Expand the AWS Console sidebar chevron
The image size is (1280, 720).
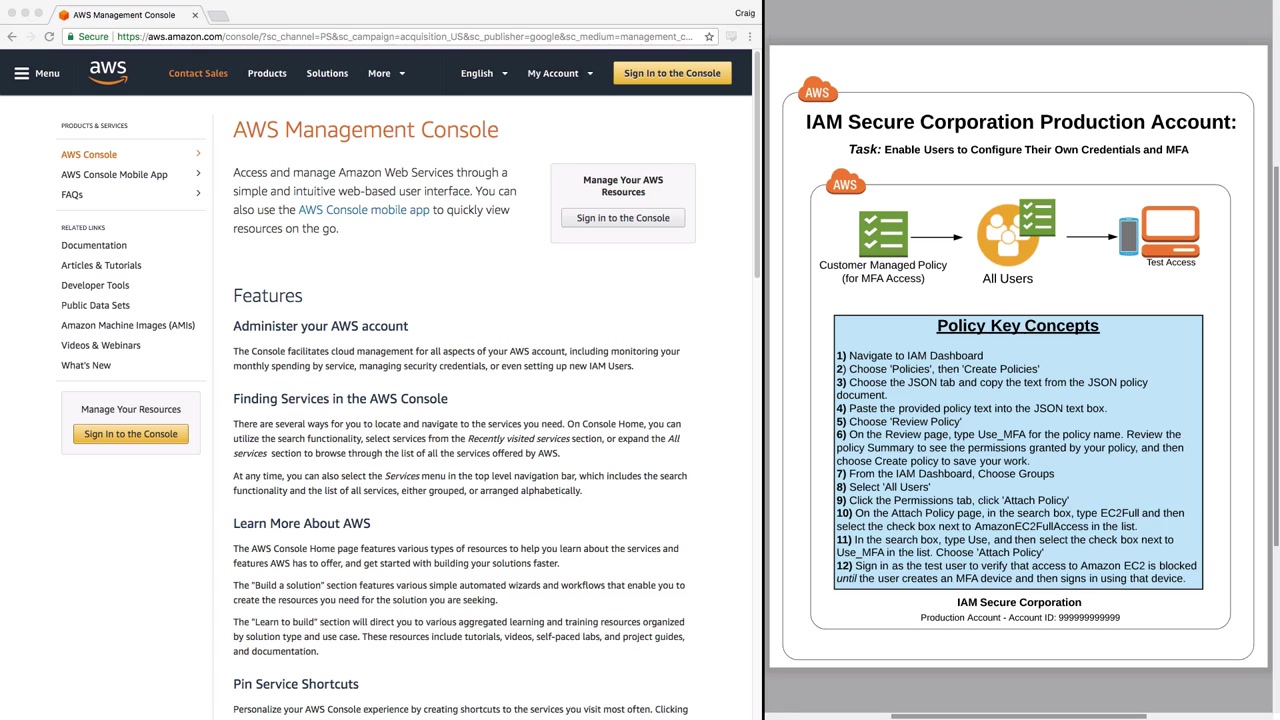click(198, 153)
